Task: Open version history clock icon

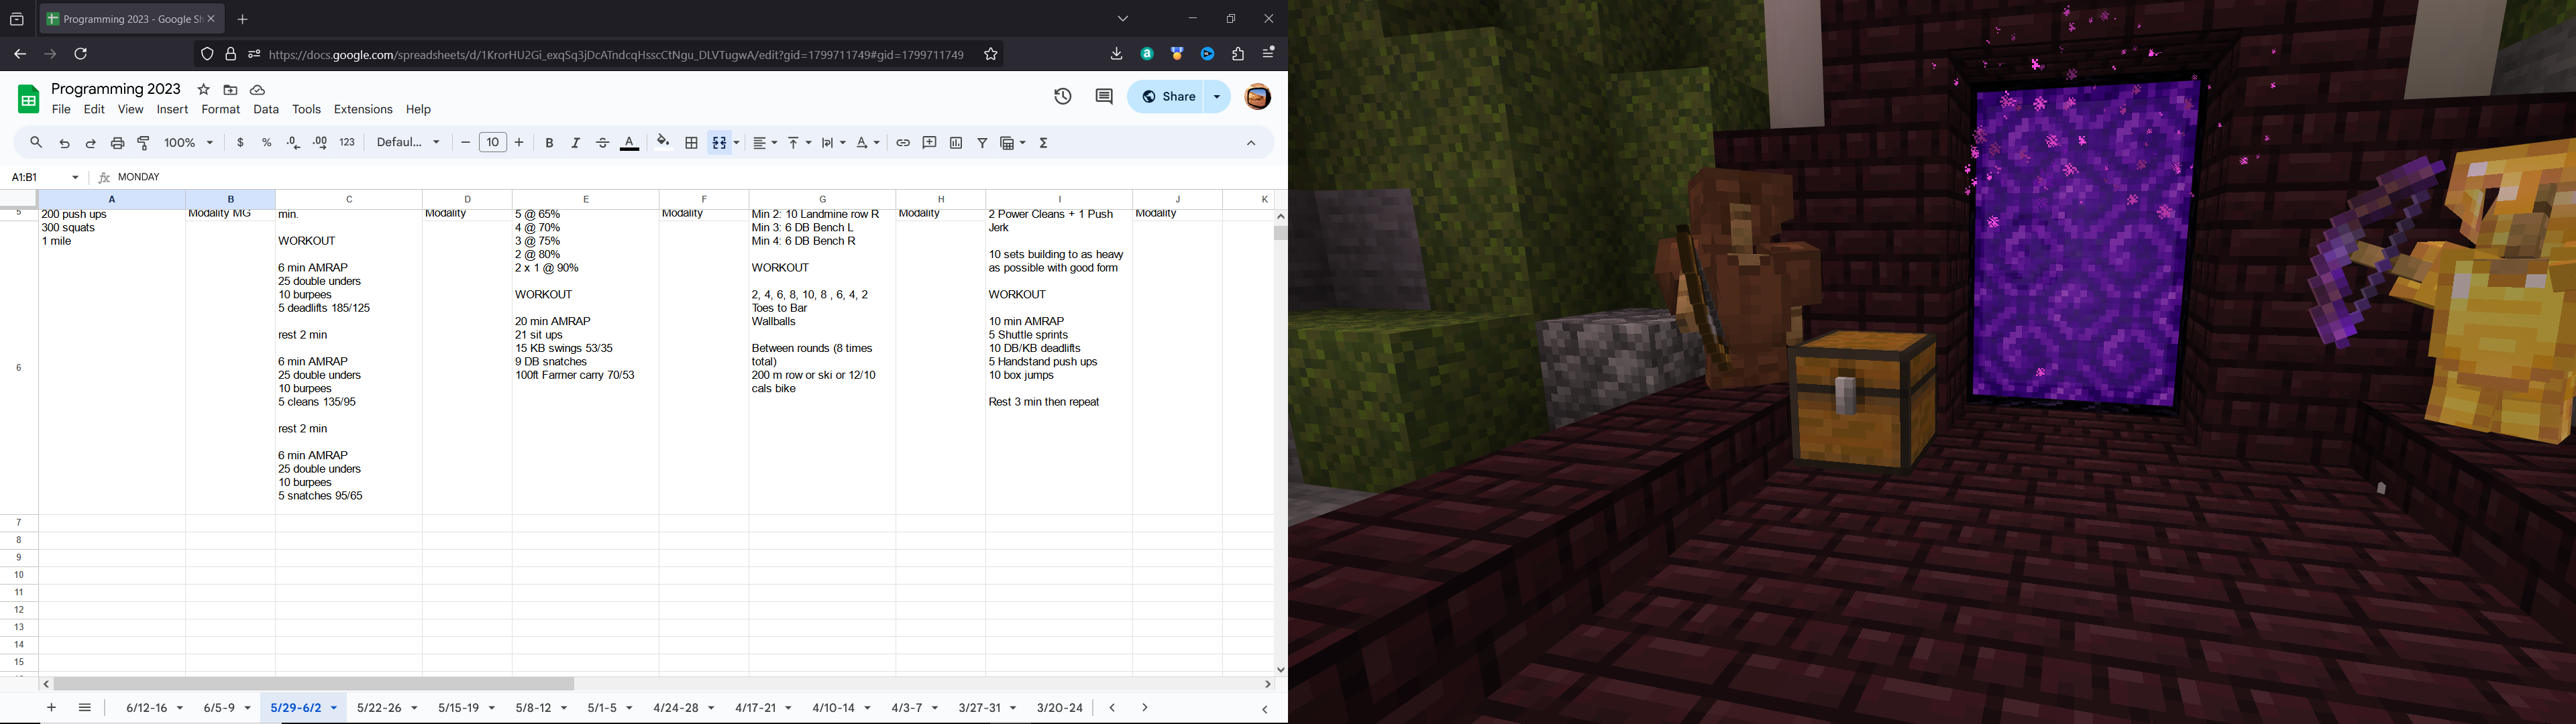Action: [x=1063, y=97]
